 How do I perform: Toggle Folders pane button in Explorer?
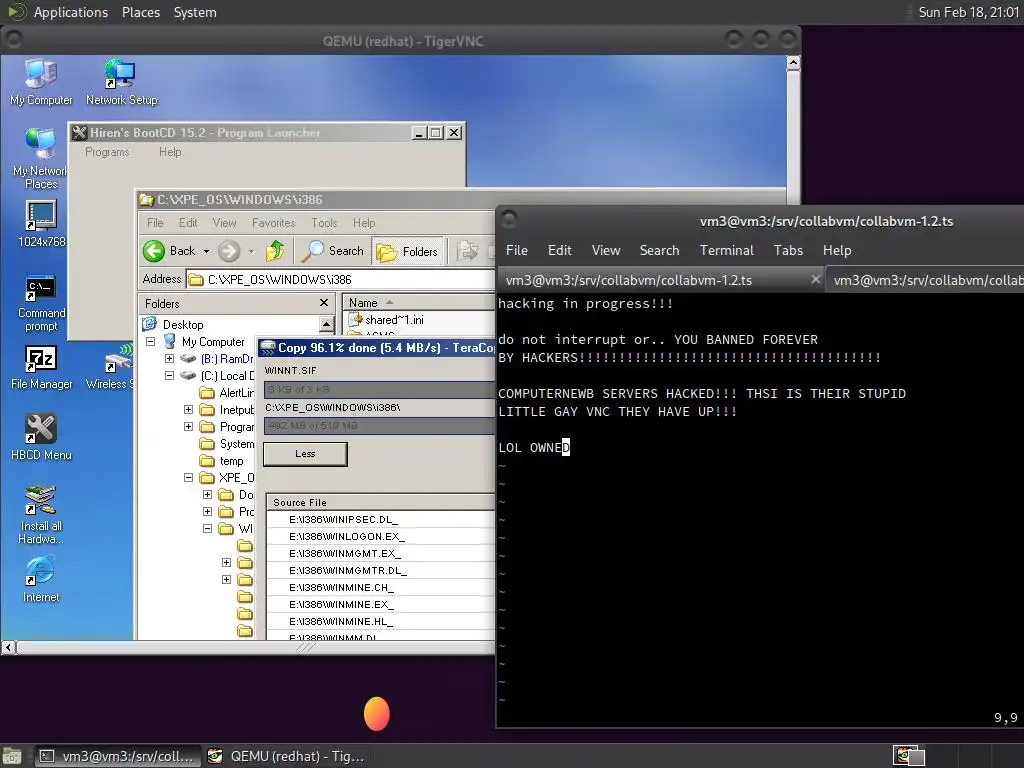408,251
